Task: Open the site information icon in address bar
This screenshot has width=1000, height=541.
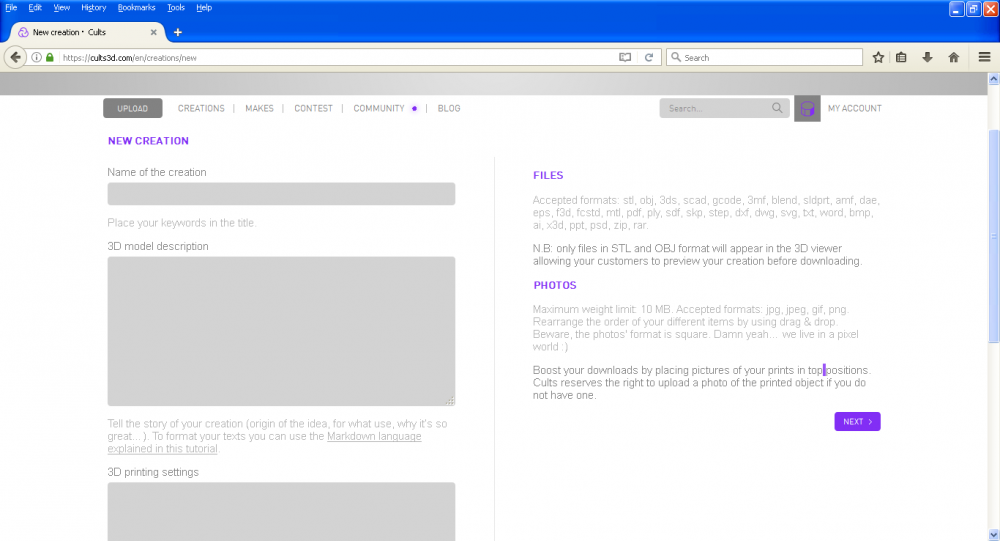Action: point(37,57)
